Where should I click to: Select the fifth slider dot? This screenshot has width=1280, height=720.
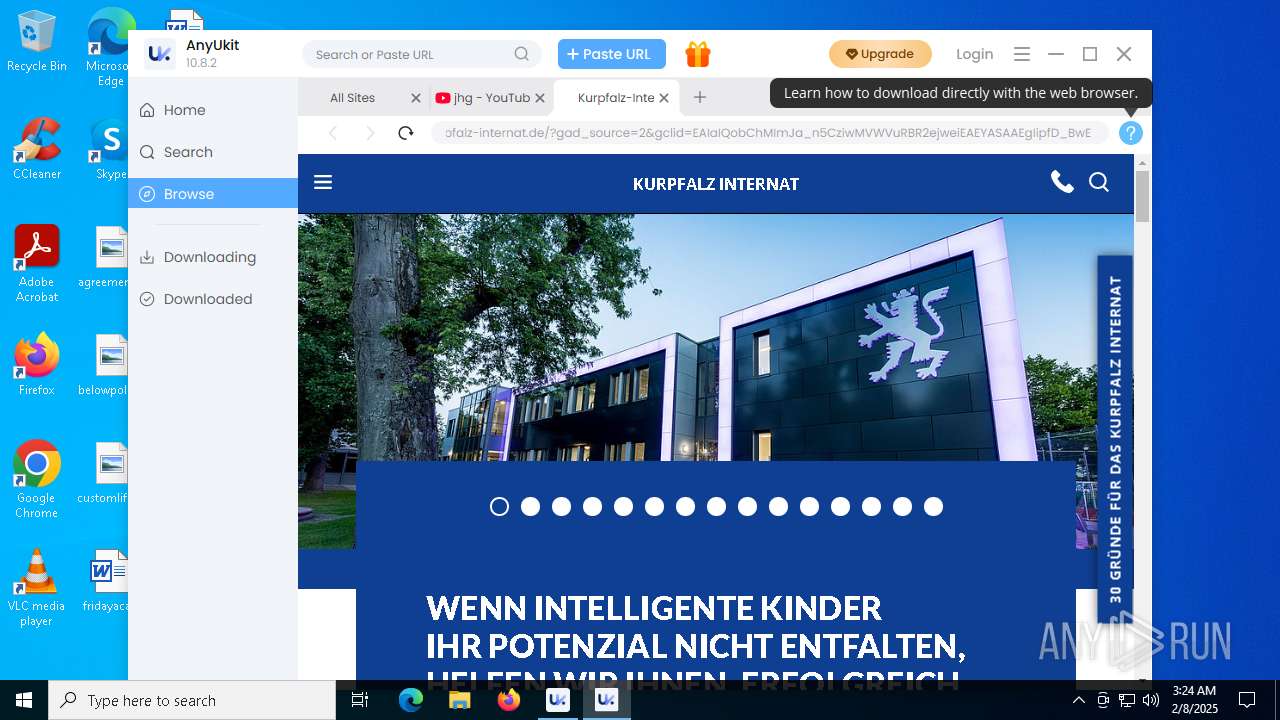pos(623,507)
